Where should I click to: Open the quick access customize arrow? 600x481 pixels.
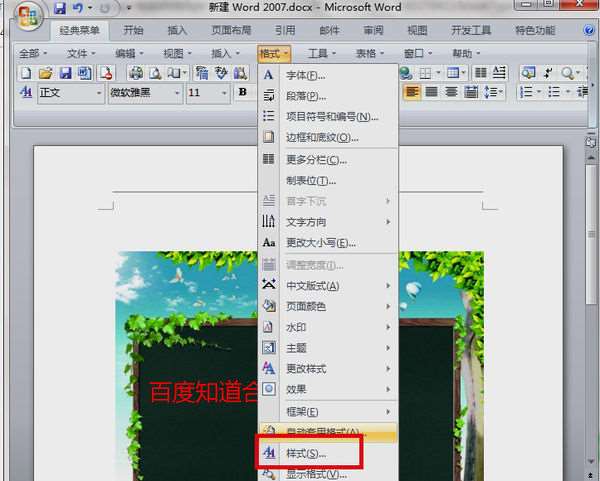pyautogui.click(x=129, y=8)
